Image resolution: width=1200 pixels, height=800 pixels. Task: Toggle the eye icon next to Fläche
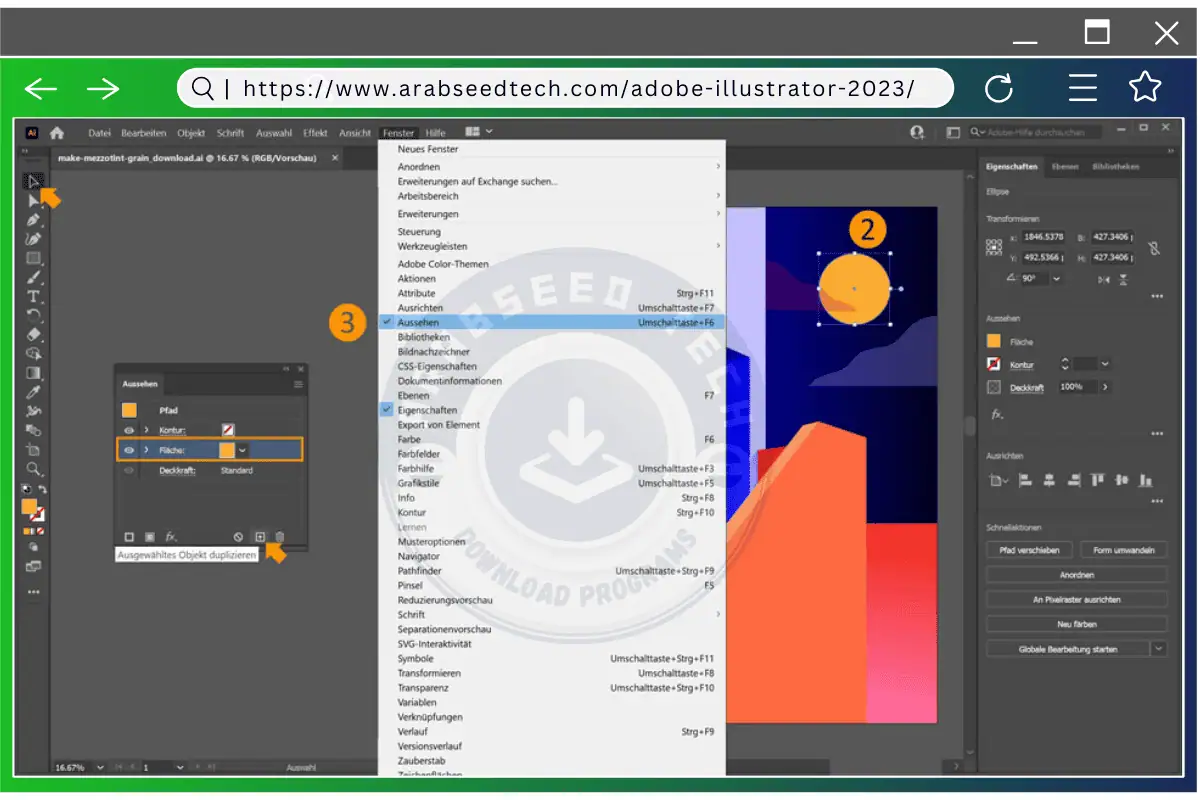pyautogui.click(x=128, y=450)
